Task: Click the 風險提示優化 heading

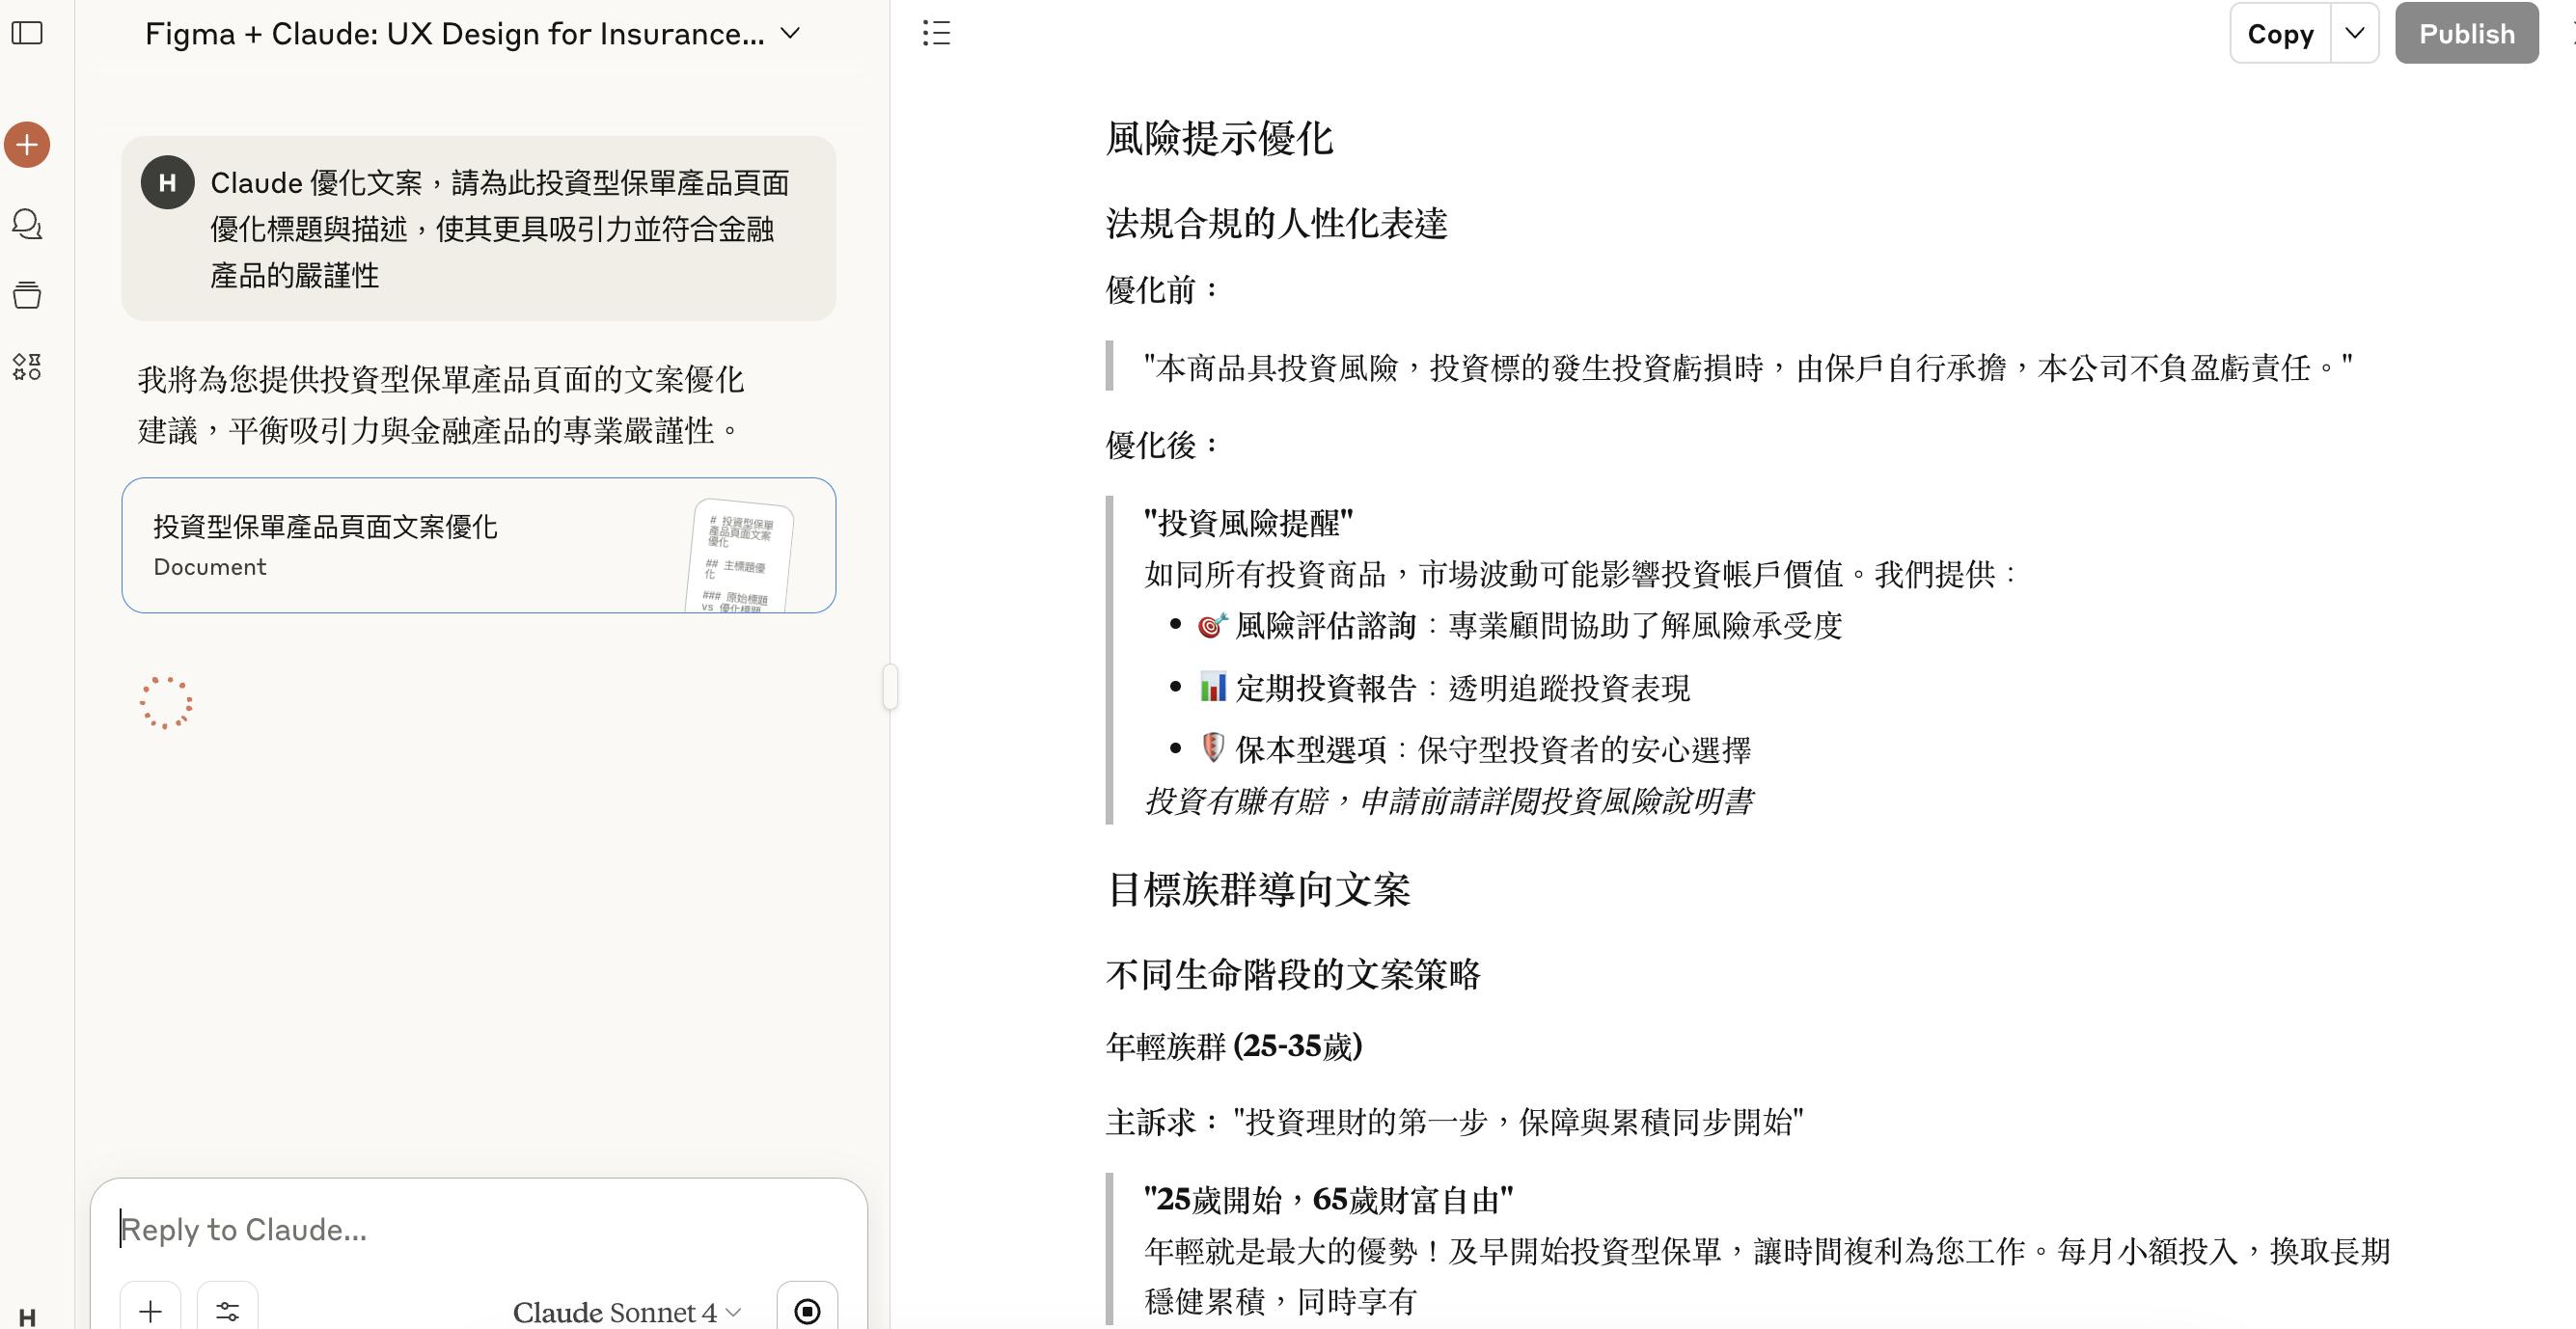Action: pos(1219,138)
